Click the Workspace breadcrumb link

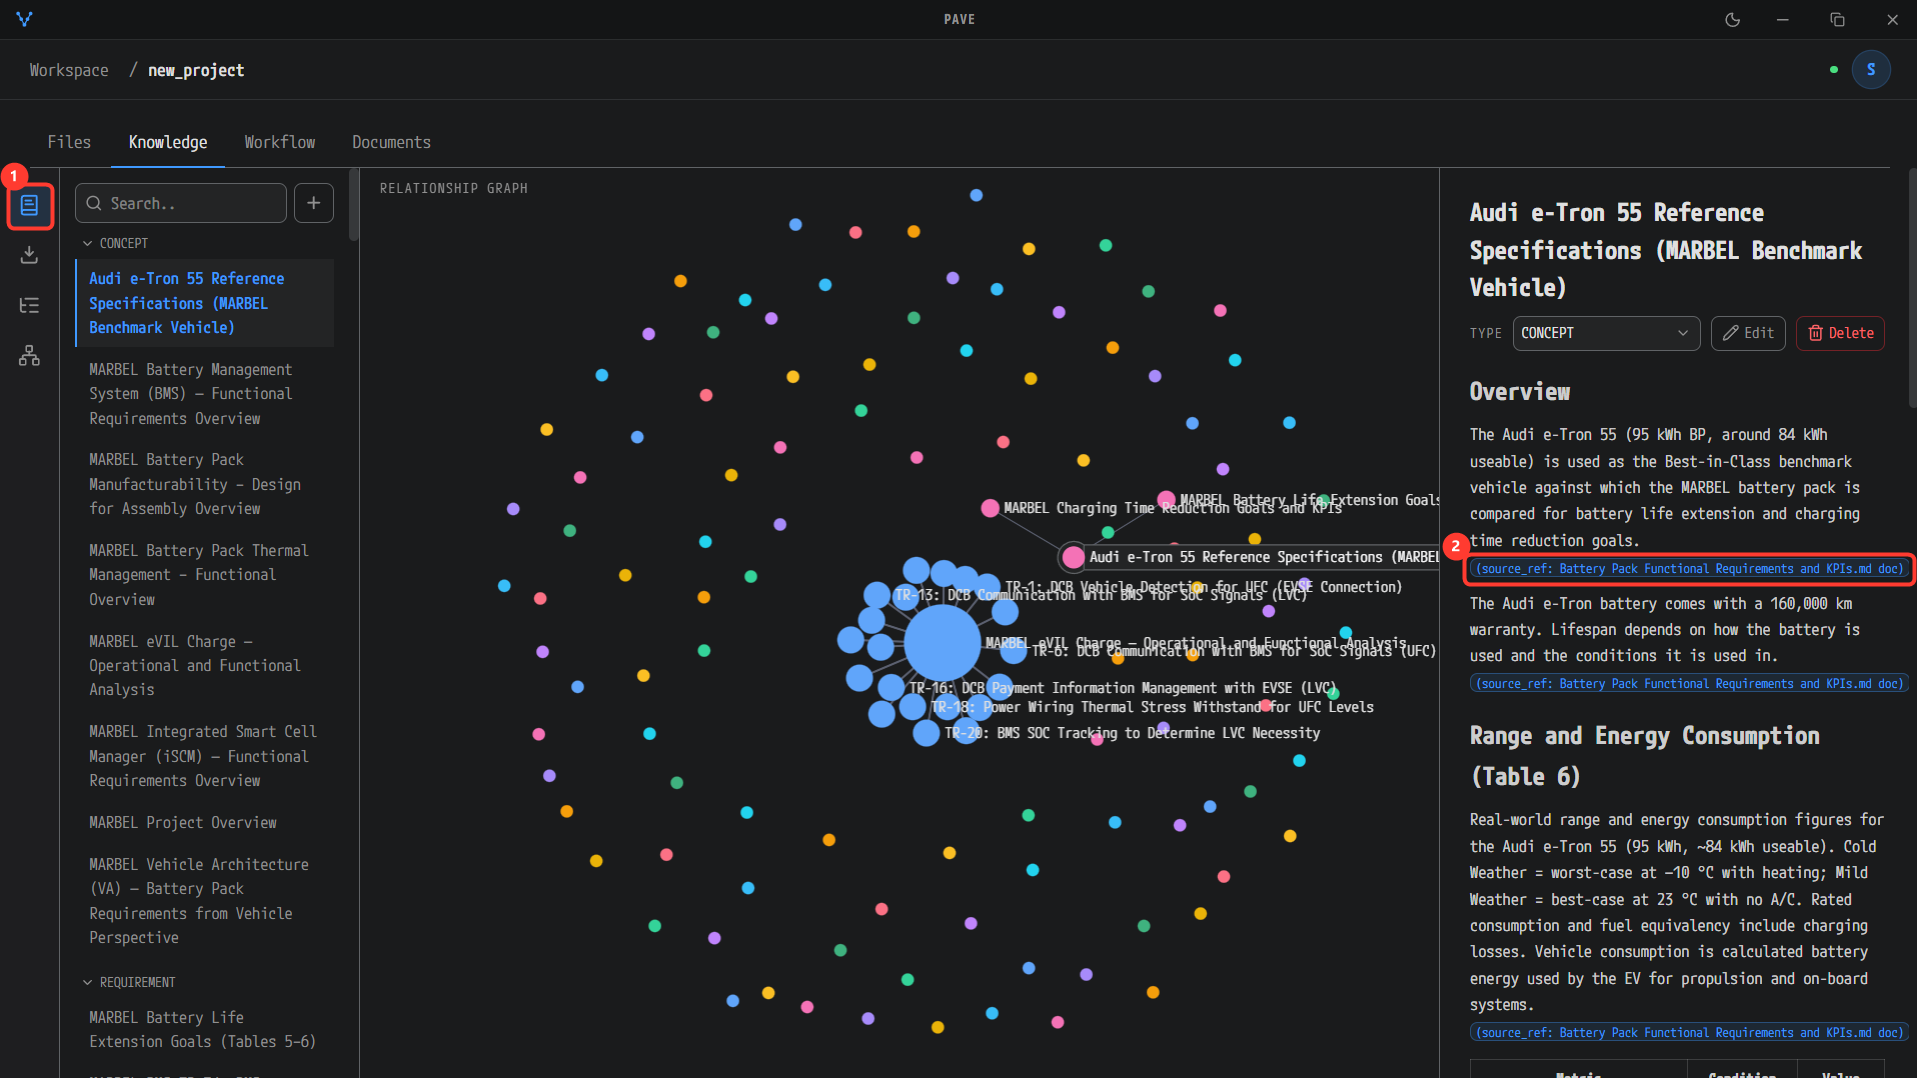(69, 70)
